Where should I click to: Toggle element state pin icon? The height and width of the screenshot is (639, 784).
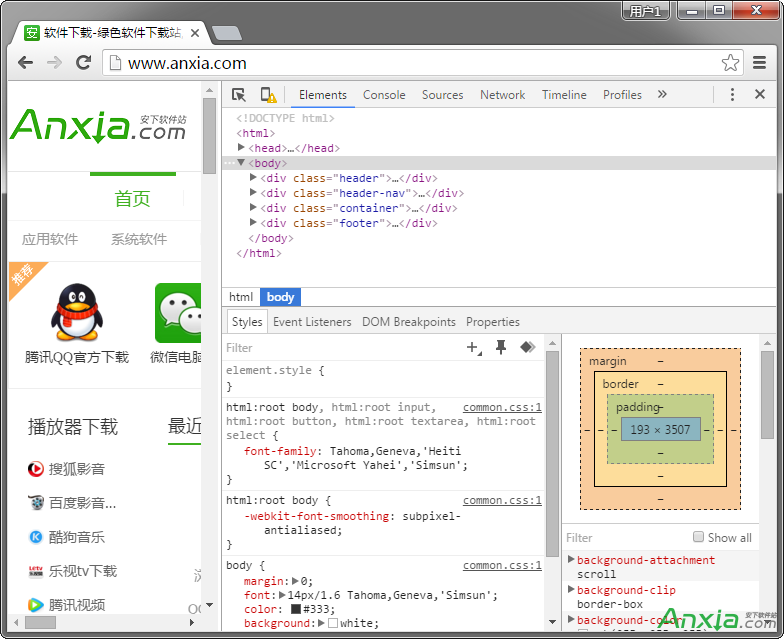coord(500,347)
